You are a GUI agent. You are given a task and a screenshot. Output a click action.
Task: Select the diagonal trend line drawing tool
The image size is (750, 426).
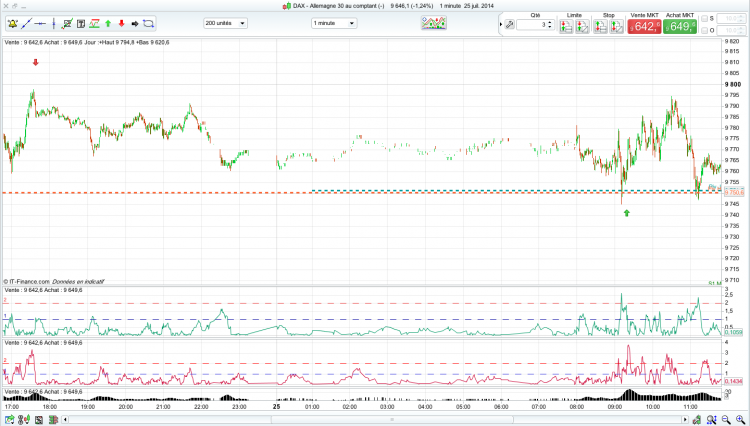pos(27,23)
